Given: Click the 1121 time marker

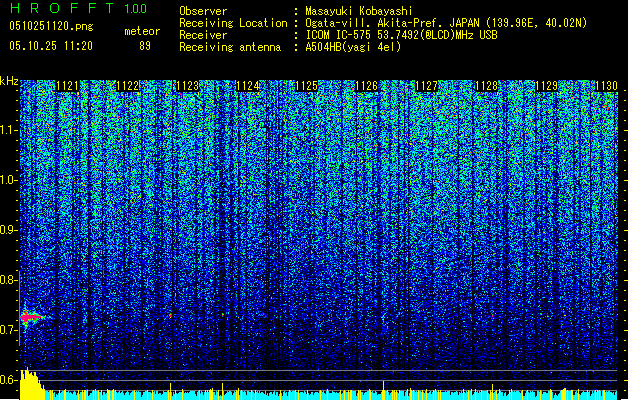Looking at the screenshot, I should point(67,86).
